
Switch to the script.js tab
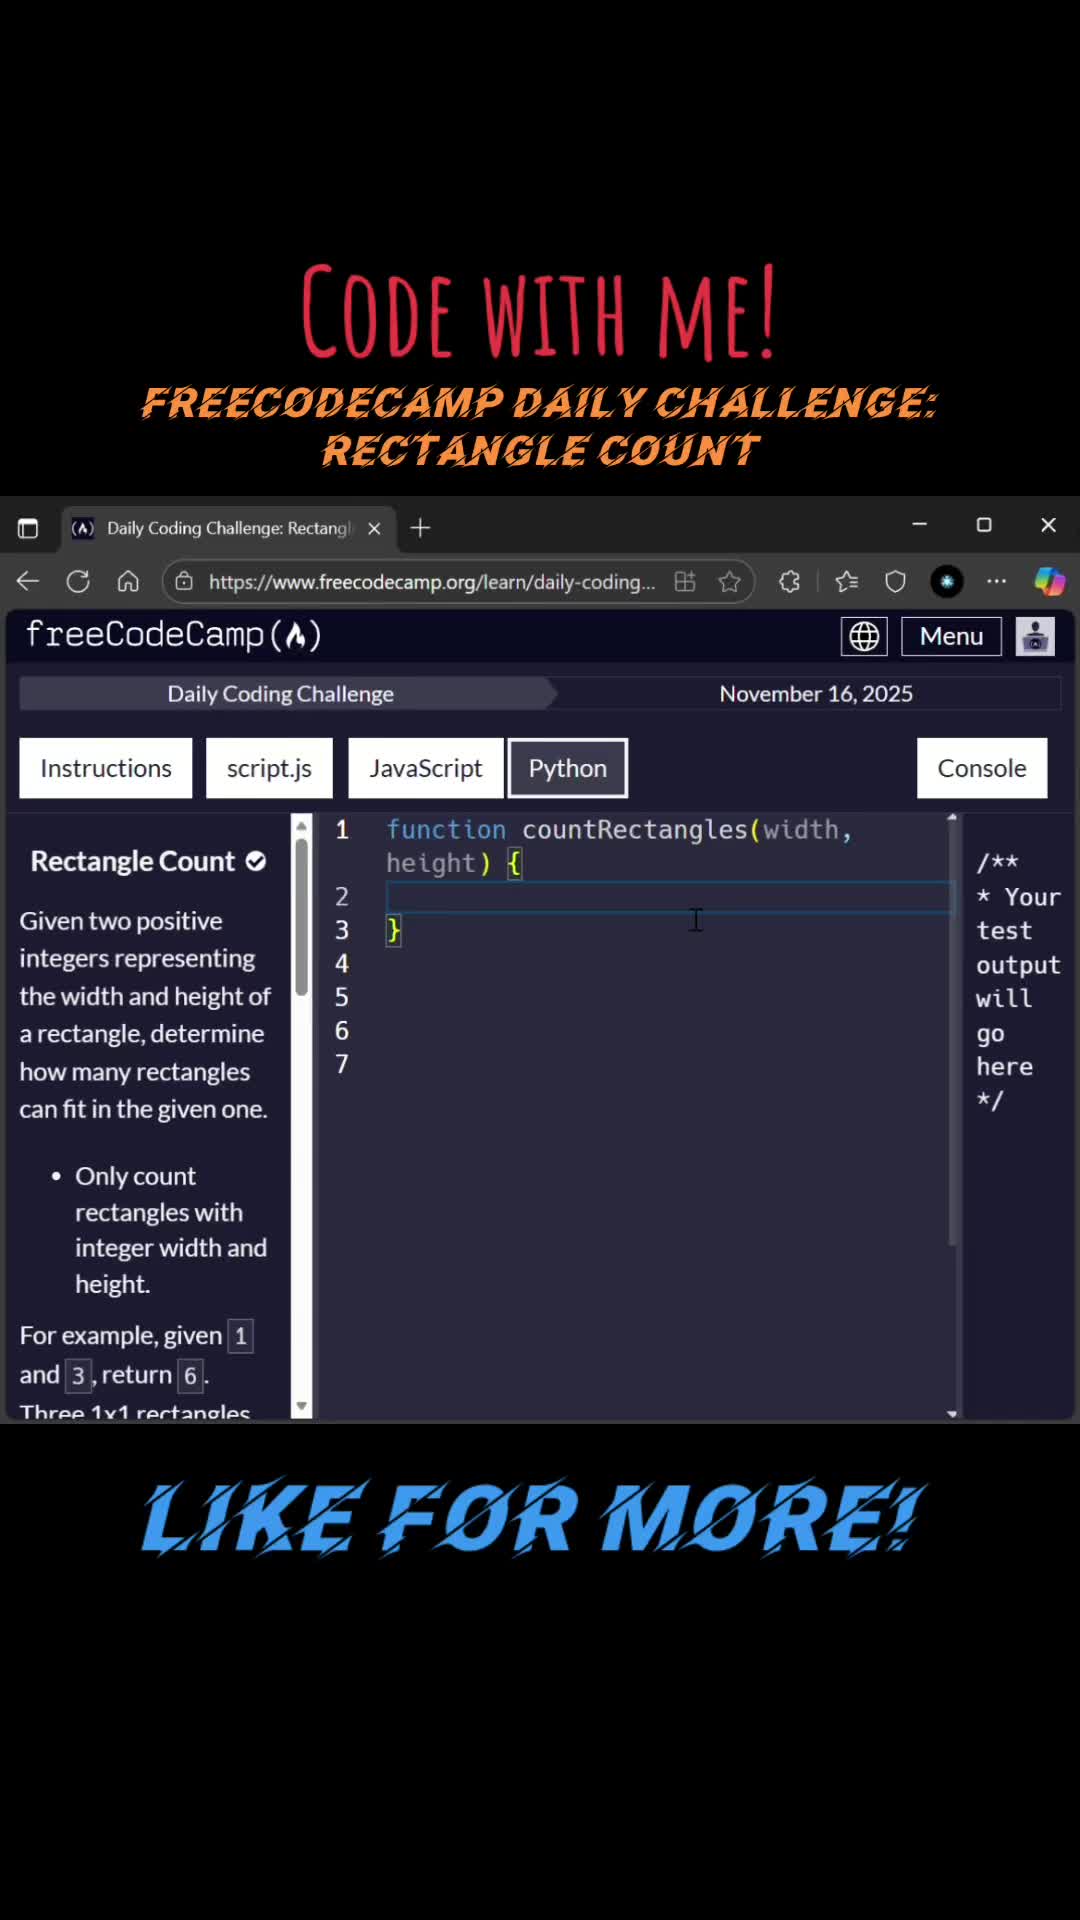[269, 768]
